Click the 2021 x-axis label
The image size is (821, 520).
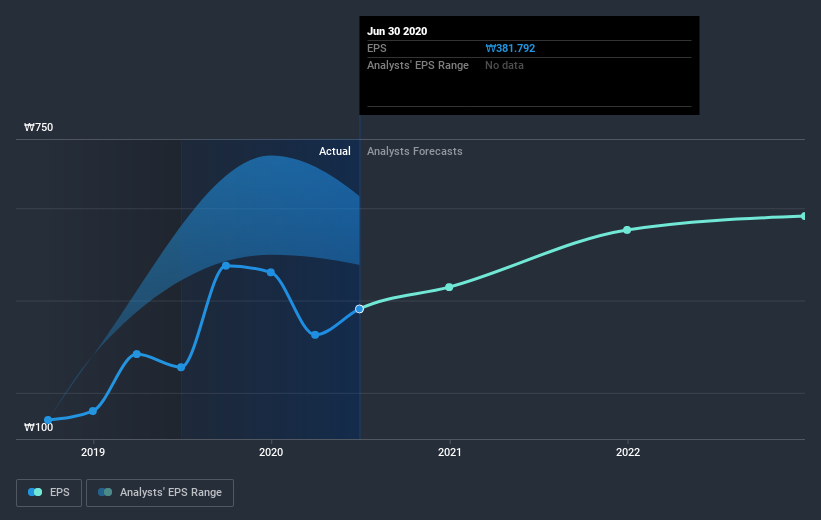449,452
